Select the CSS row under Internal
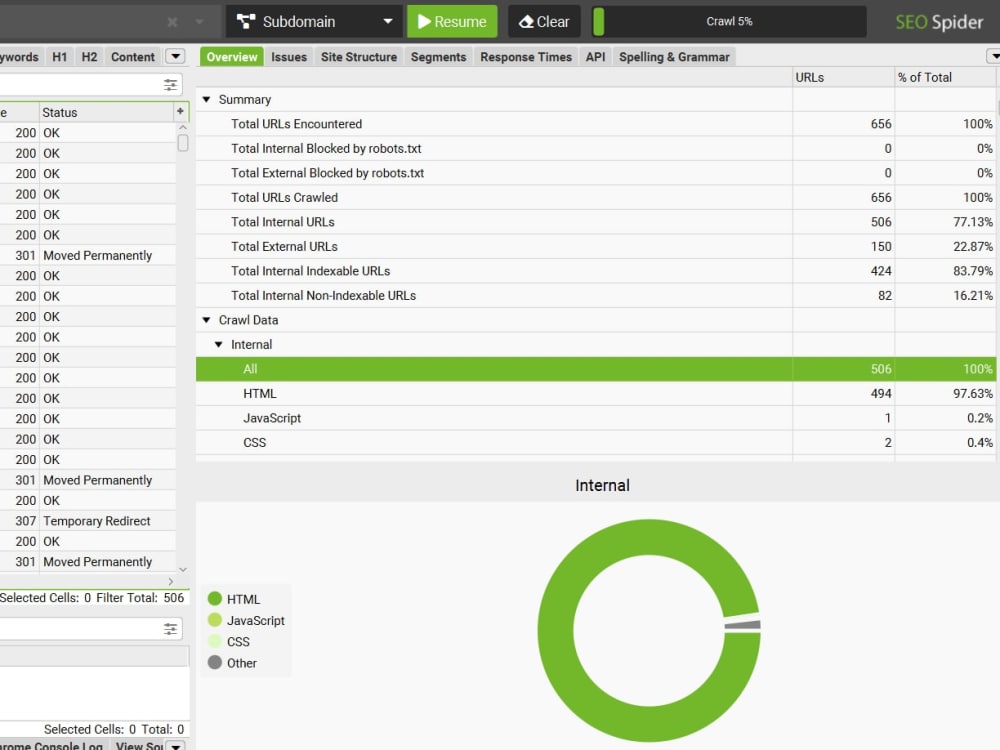 pyautogui.click(x=596, y=443)
